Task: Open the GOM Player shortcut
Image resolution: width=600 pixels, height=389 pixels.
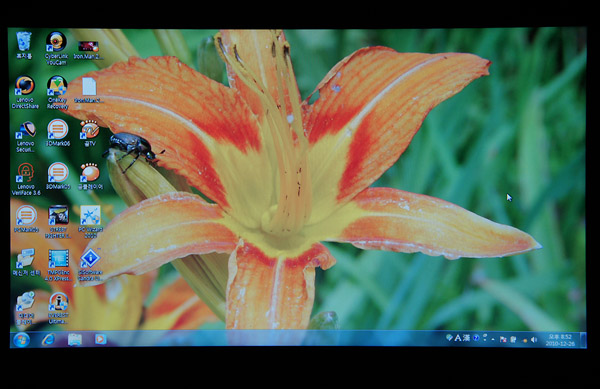Action: pos(90,176)
